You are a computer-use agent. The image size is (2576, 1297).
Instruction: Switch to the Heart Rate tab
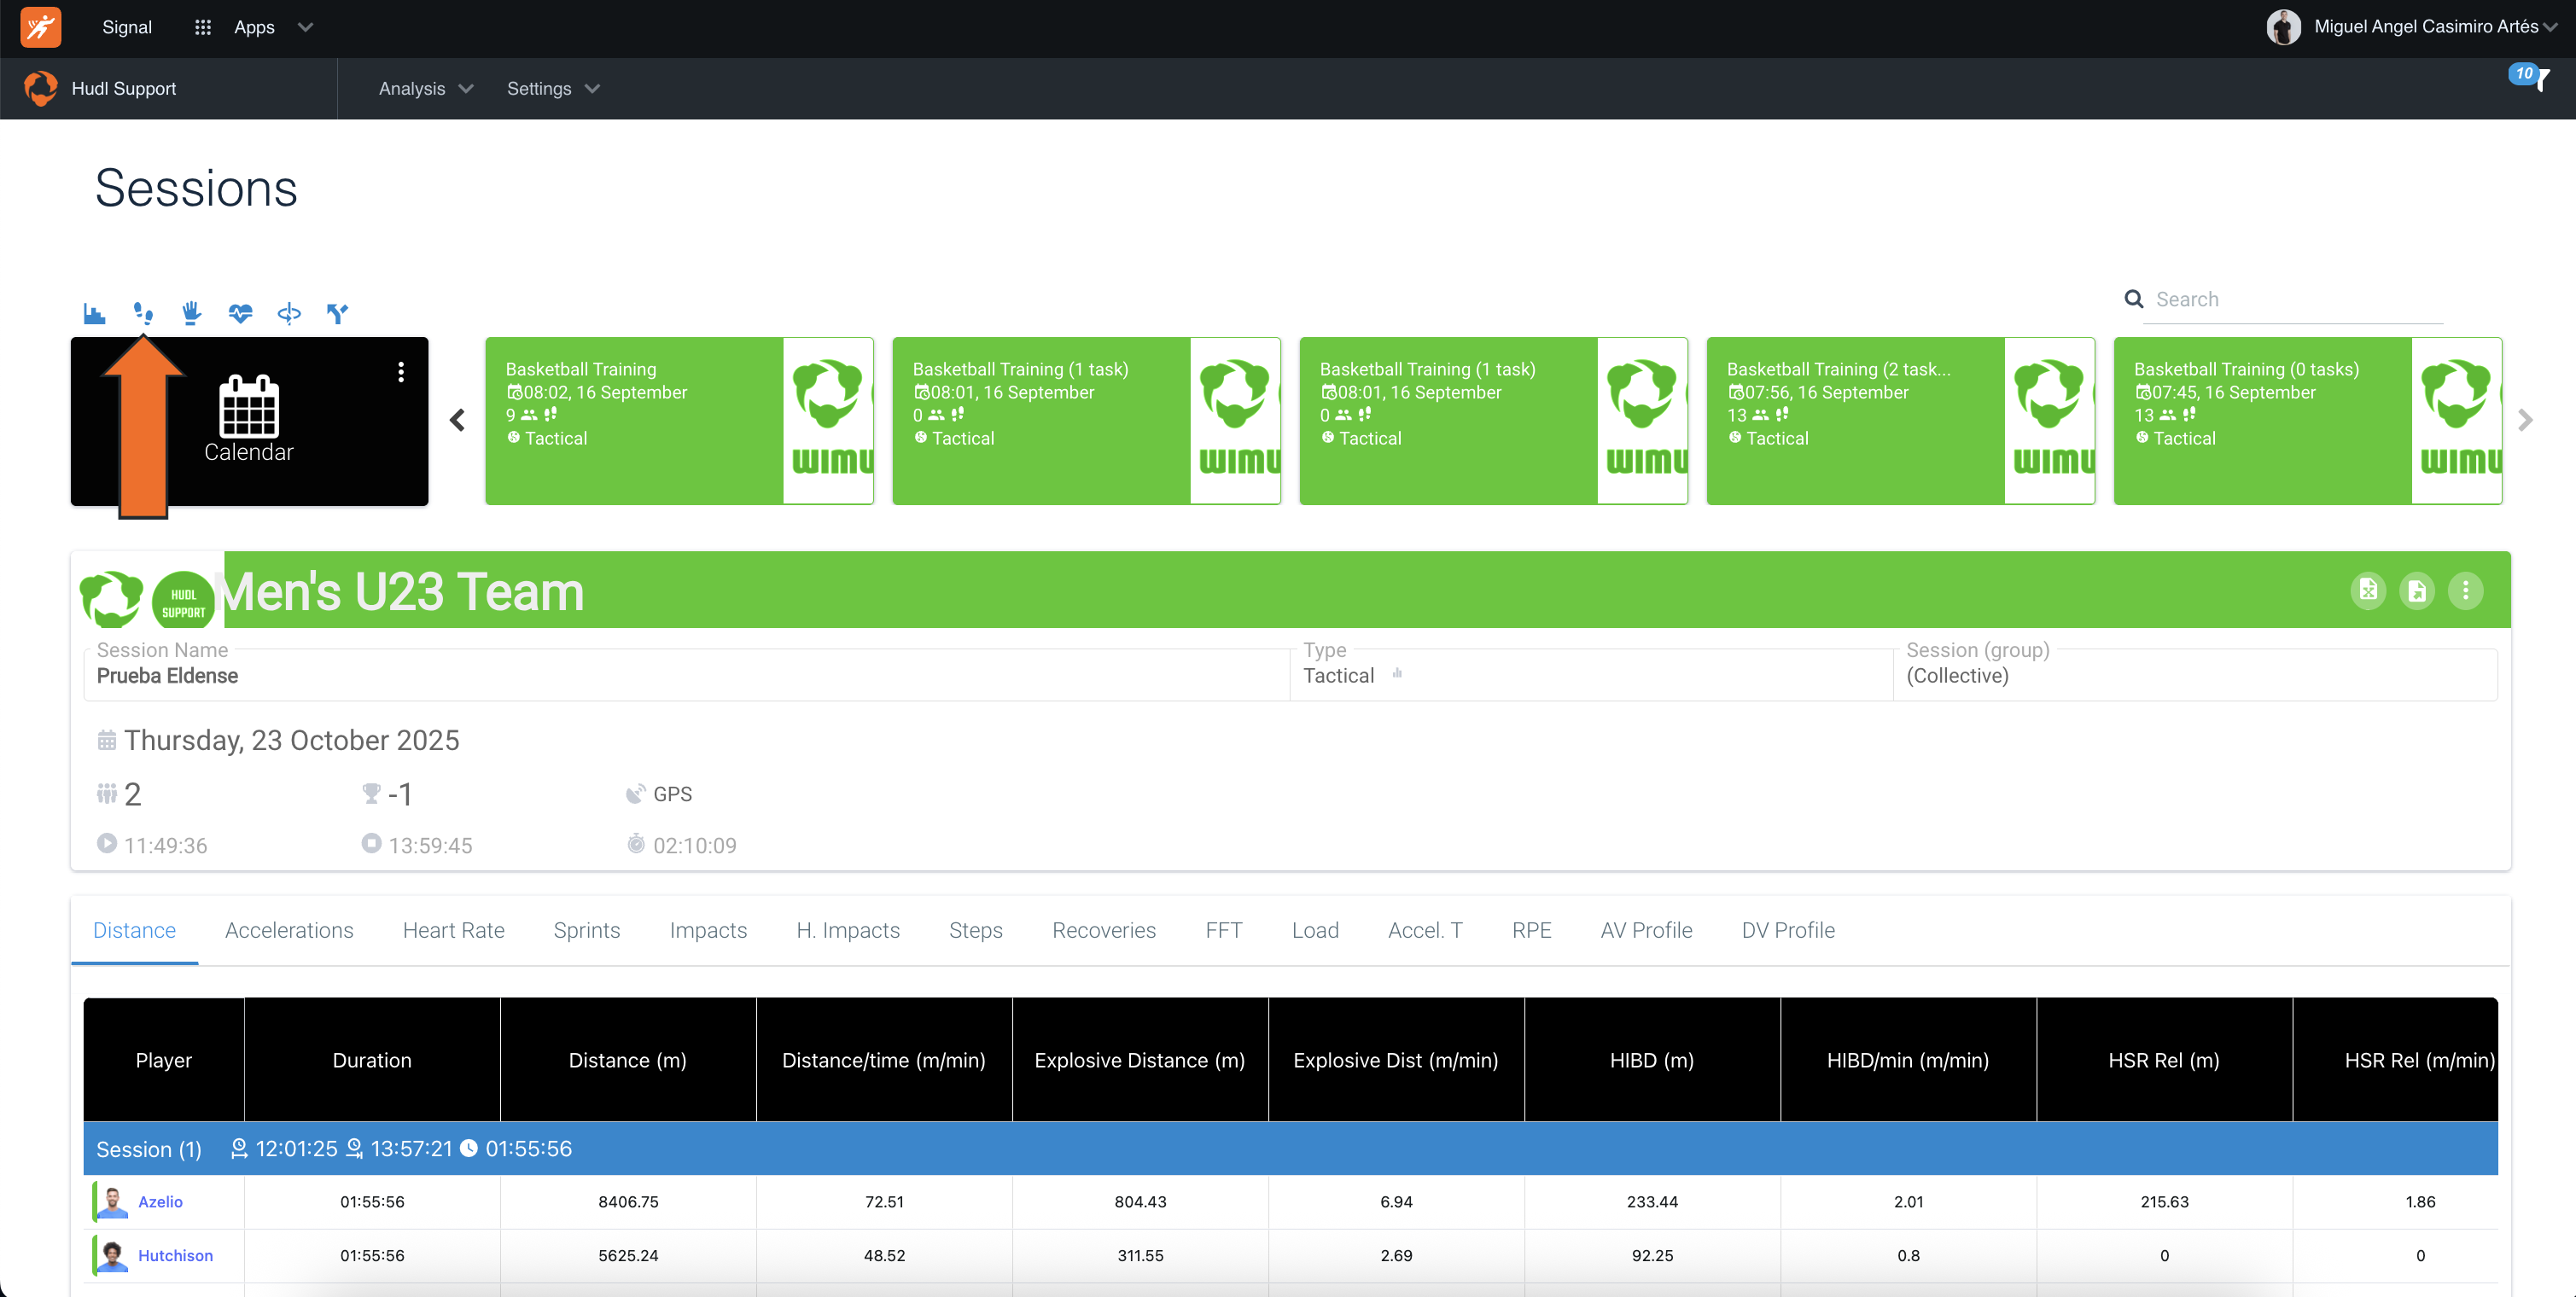click(453, 930)
